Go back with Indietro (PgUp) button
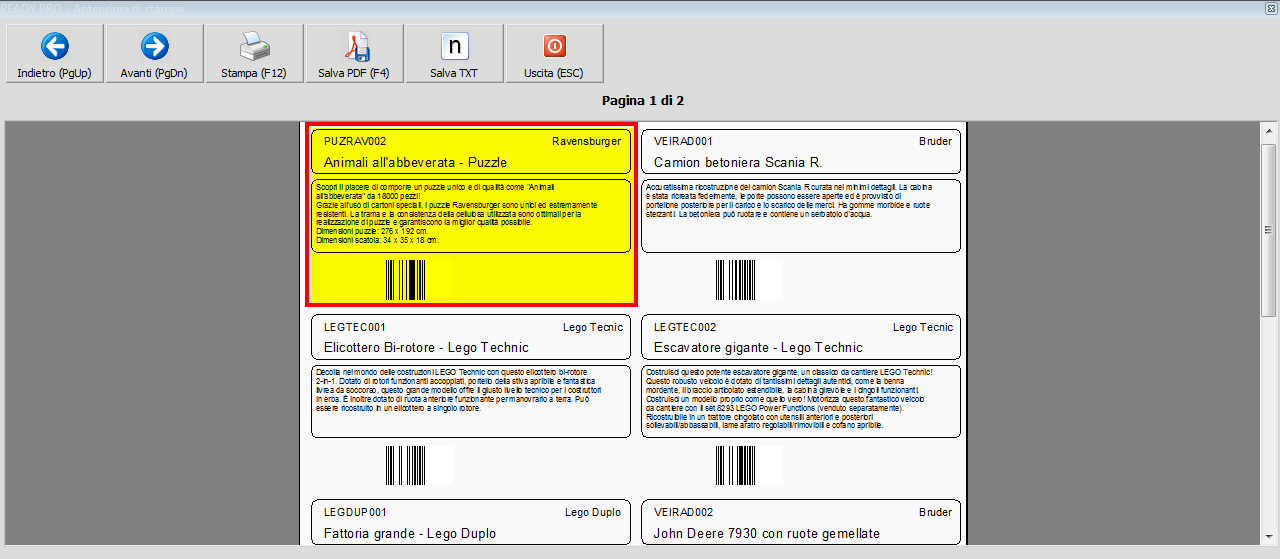 54,54
